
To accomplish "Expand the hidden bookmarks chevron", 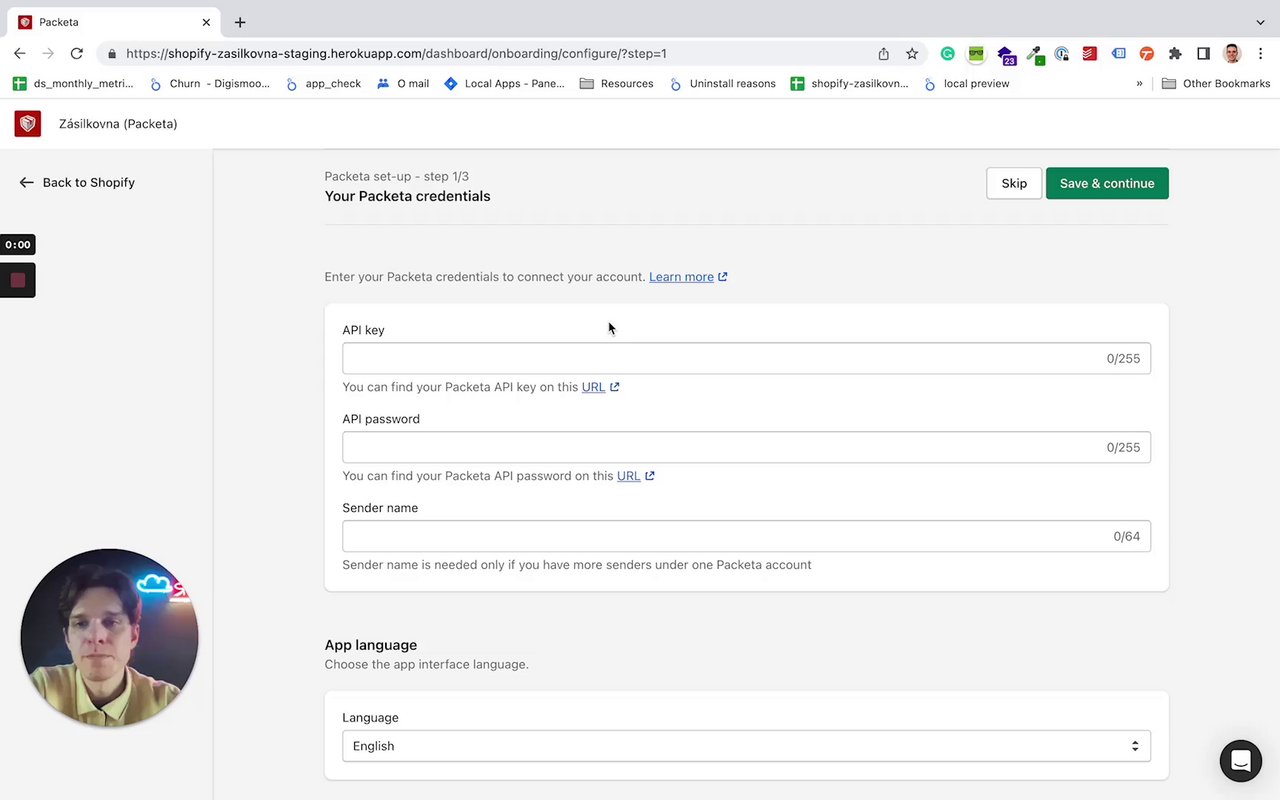I will point(1139,84).
